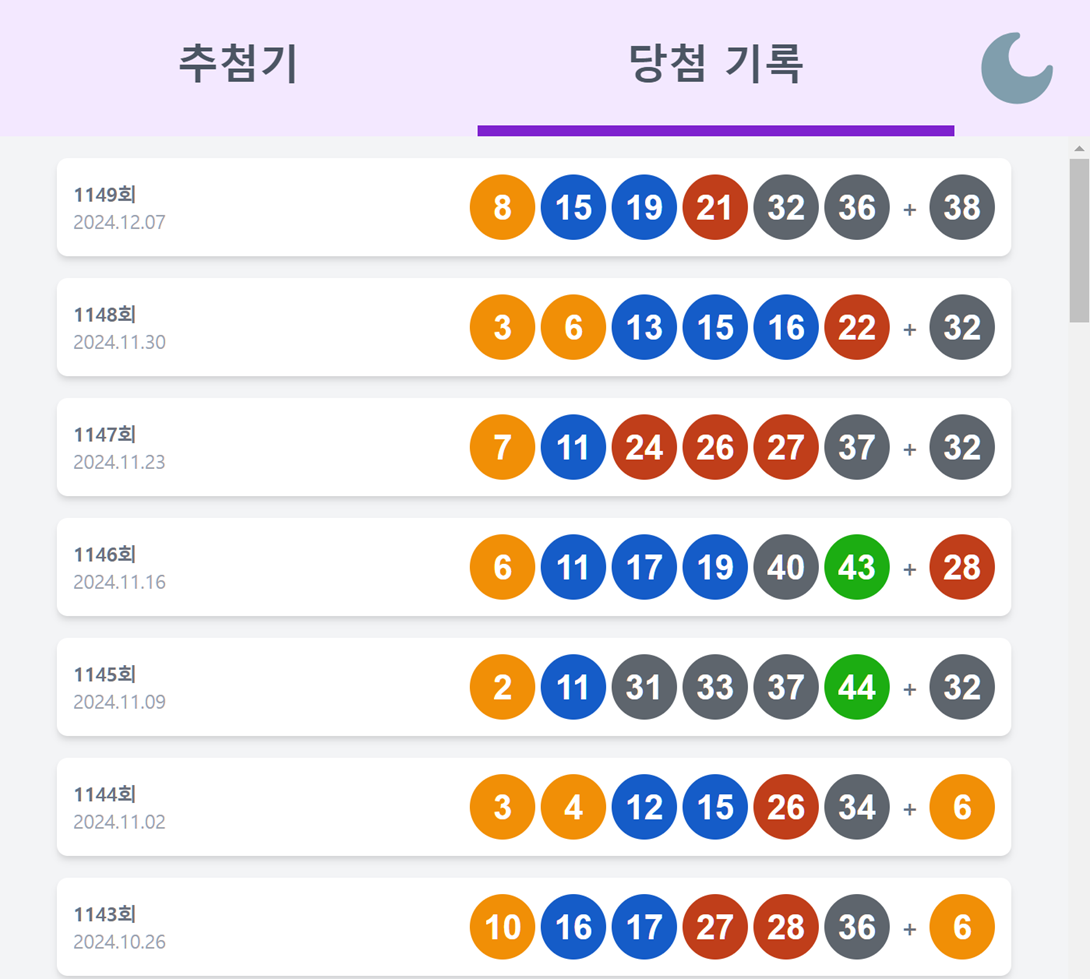The height and width of the screenshot is (979, 1090).
Task: Click blue ball 12 in round 1144
Action: tap(644, 807)
